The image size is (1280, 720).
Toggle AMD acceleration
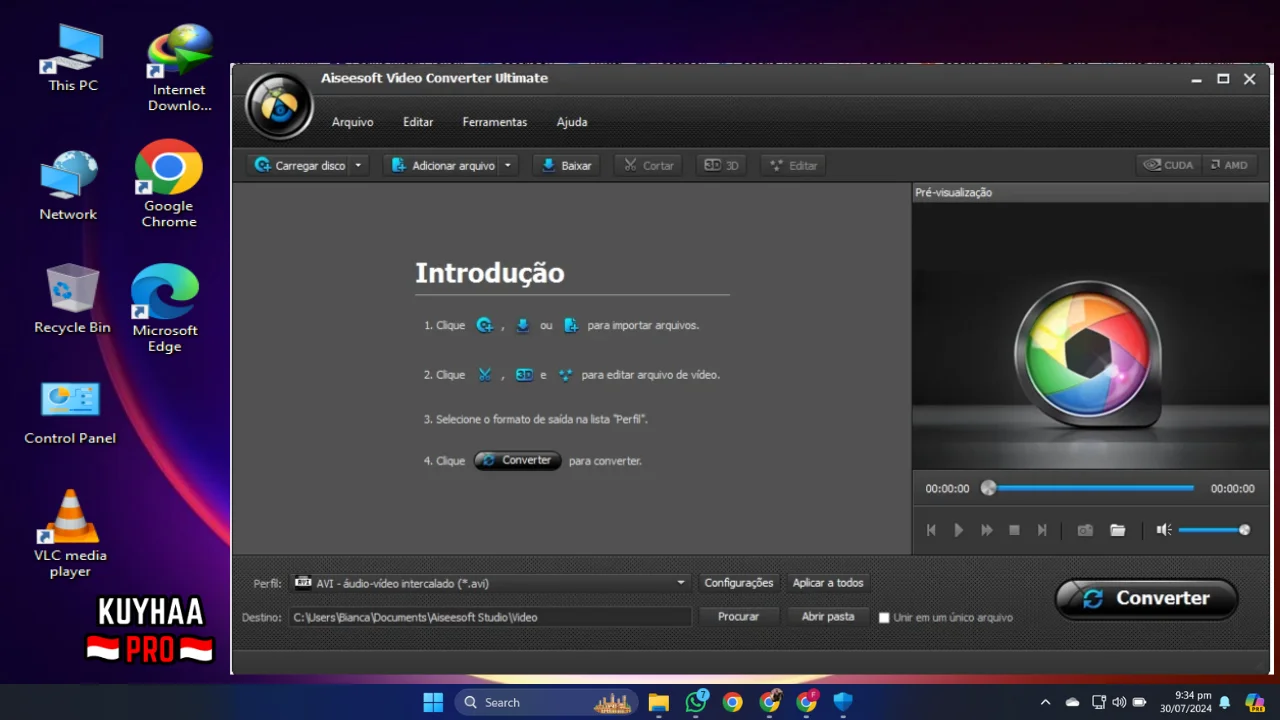(1228, 165)
